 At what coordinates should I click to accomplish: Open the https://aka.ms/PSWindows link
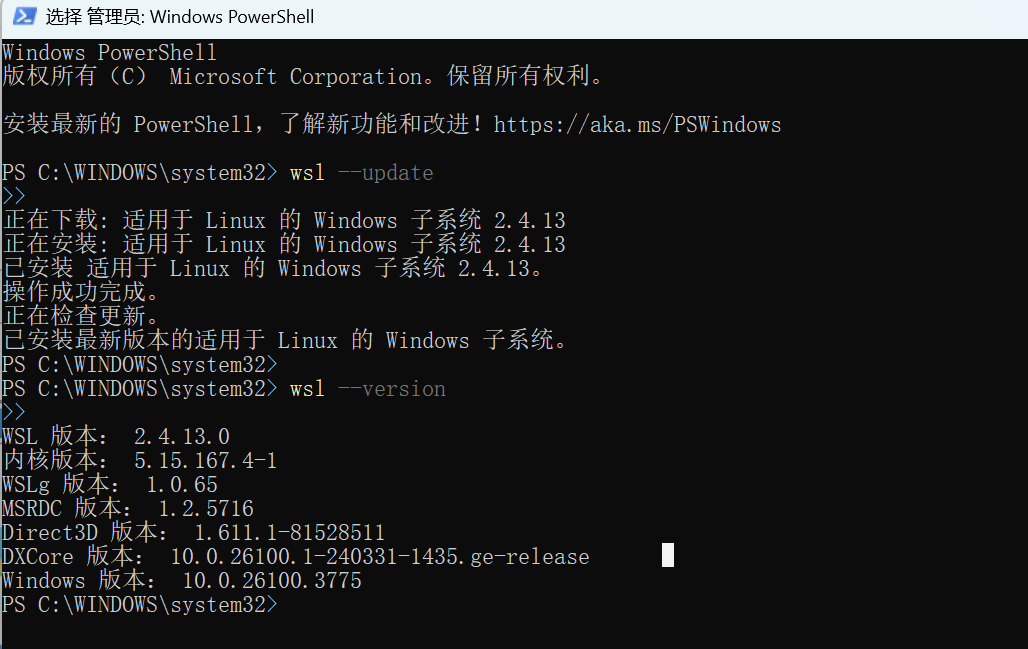[x=637, y=125]
